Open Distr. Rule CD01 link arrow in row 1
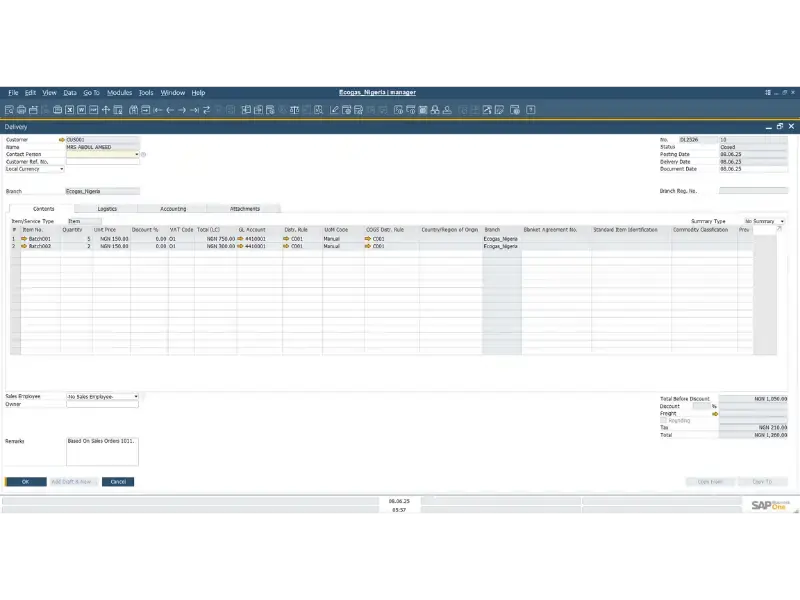The image size is (800, 600). (287, 240)
